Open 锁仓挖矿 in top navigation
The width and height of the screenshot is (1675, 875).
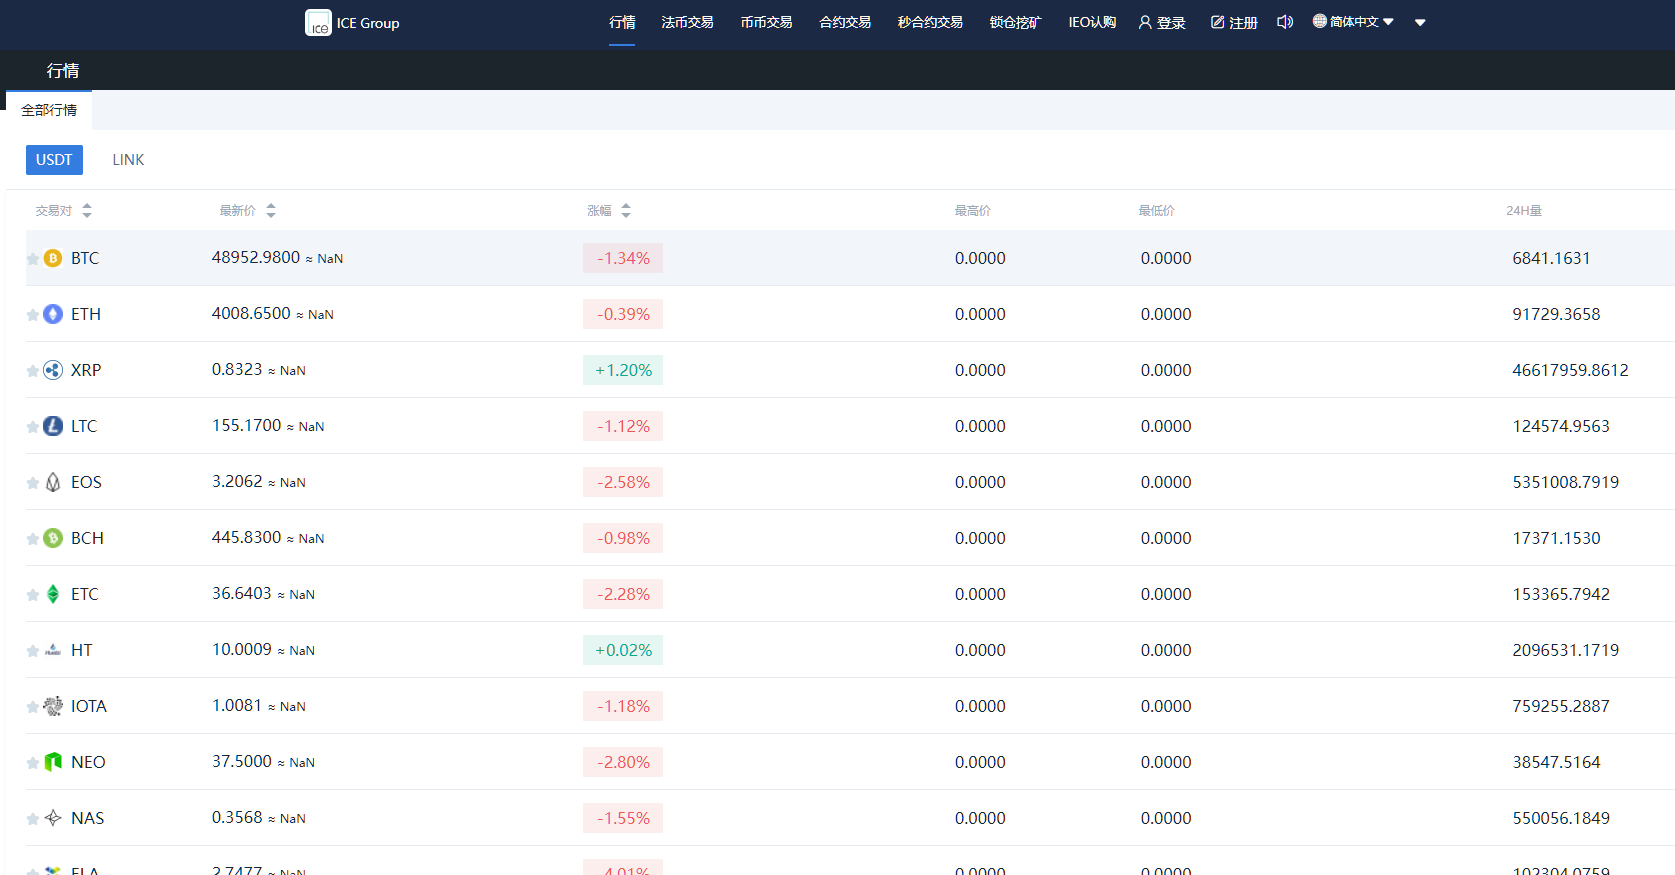(x=1015, y=22)
